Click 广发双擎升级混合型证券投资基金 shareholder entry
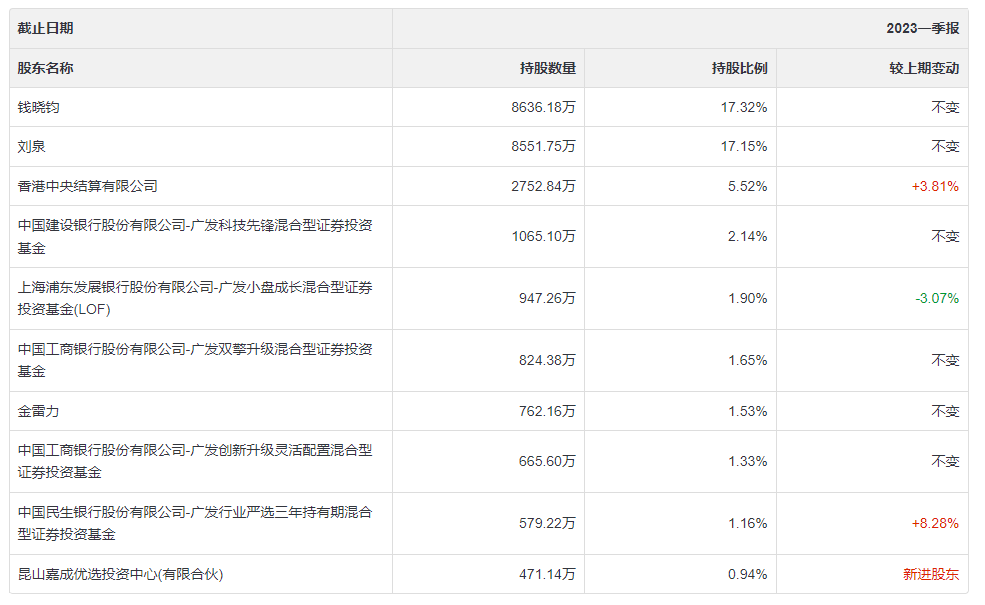985x605 pixels. (x=195, y=360)
